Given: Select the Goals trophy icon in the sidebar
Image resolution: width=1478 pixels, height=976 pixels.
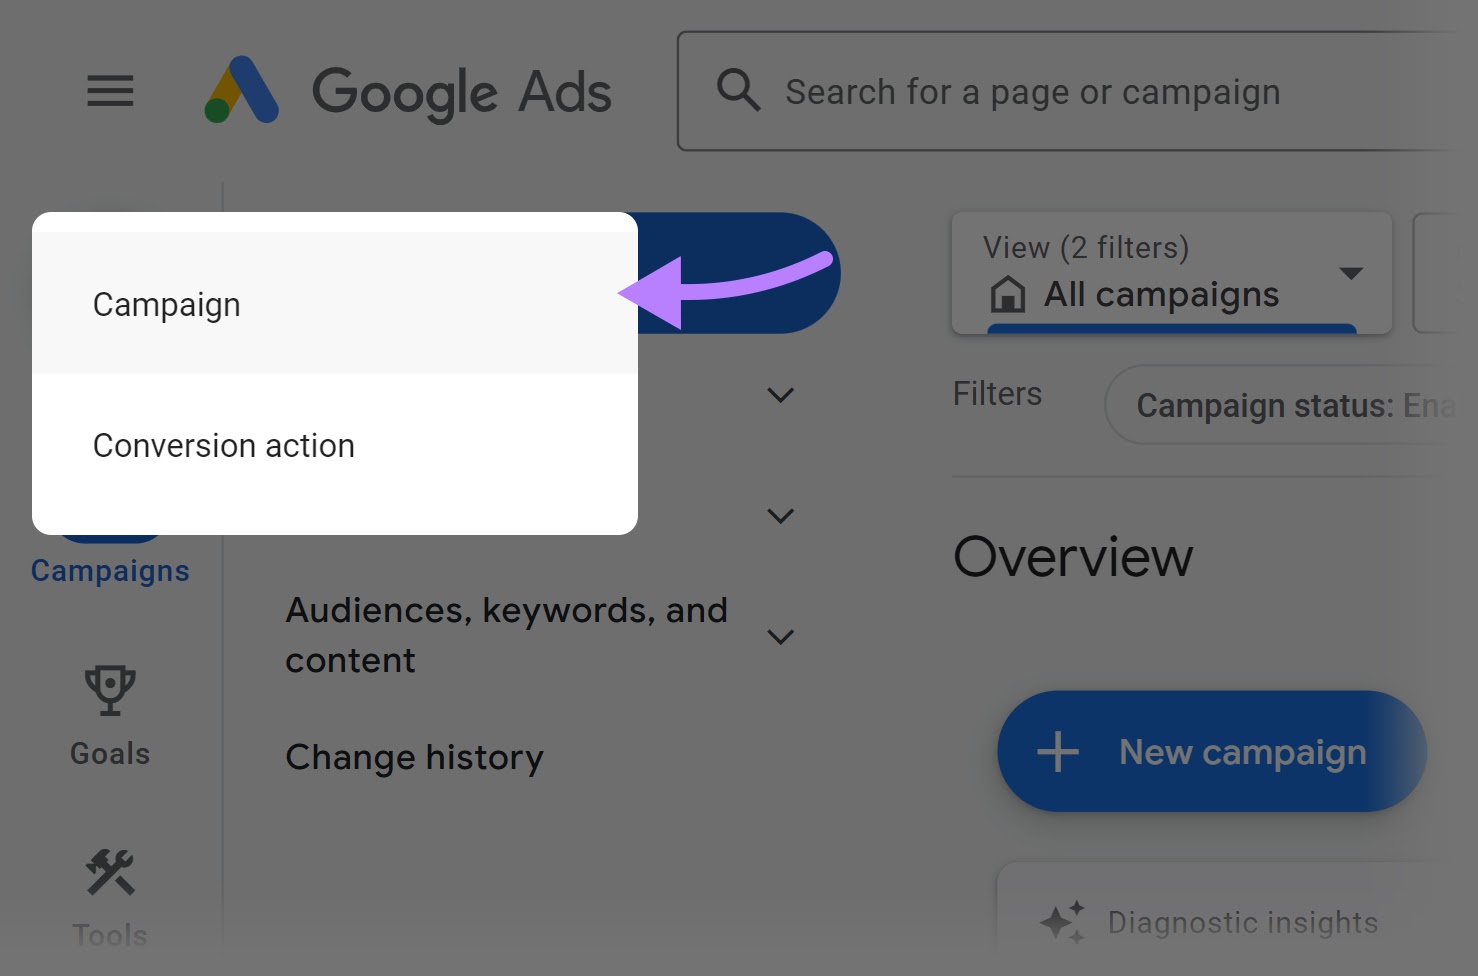Looking at the screenshot, I should [109, 690].
